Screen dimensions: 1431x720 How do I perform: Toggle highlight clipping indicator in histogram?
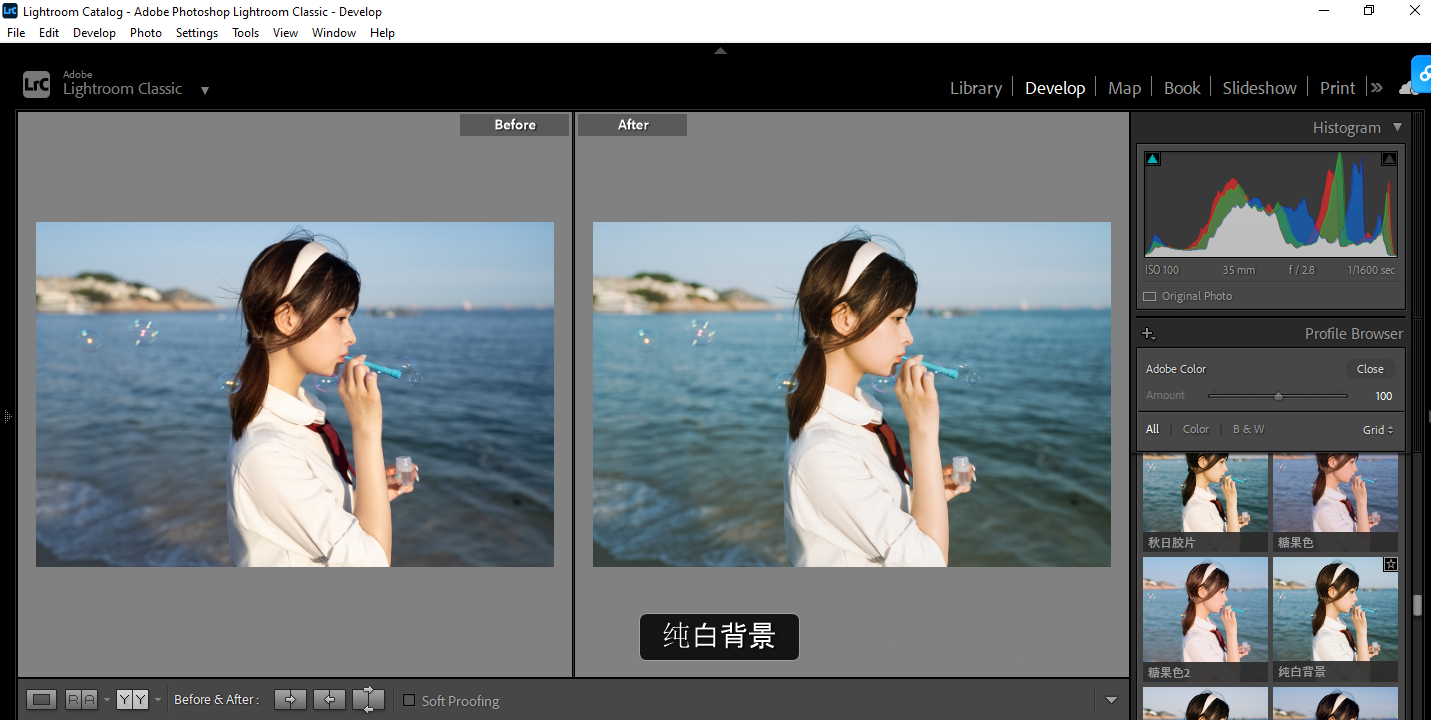(1389, 159)
